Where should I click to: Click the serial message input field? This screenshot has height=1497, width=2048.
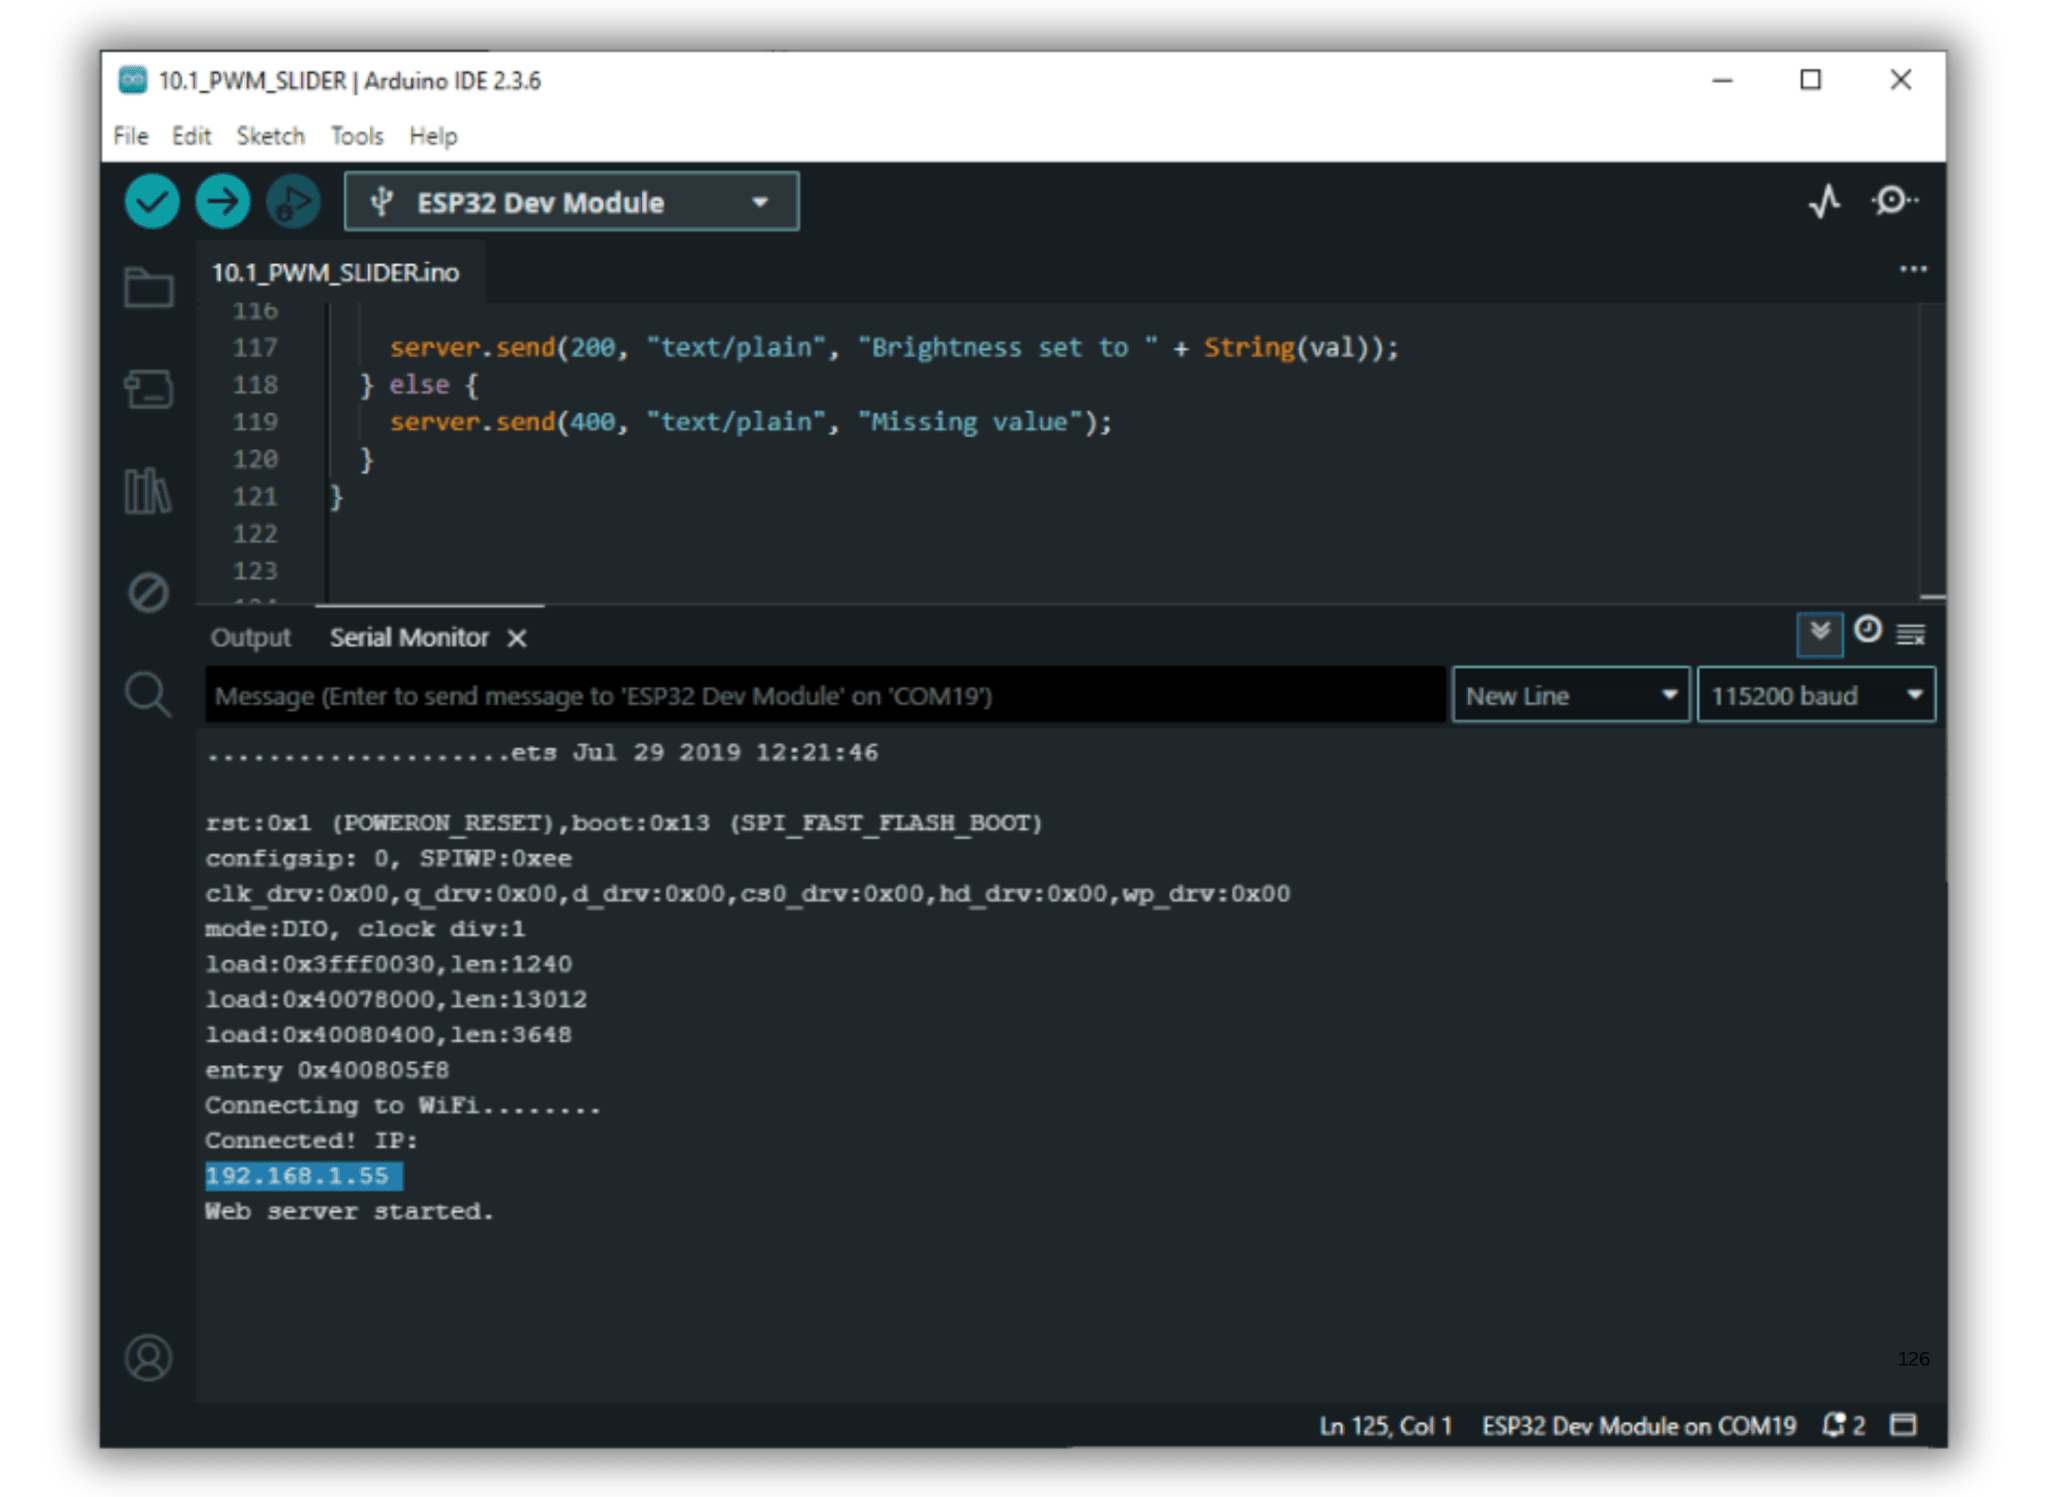pos(825,696)
